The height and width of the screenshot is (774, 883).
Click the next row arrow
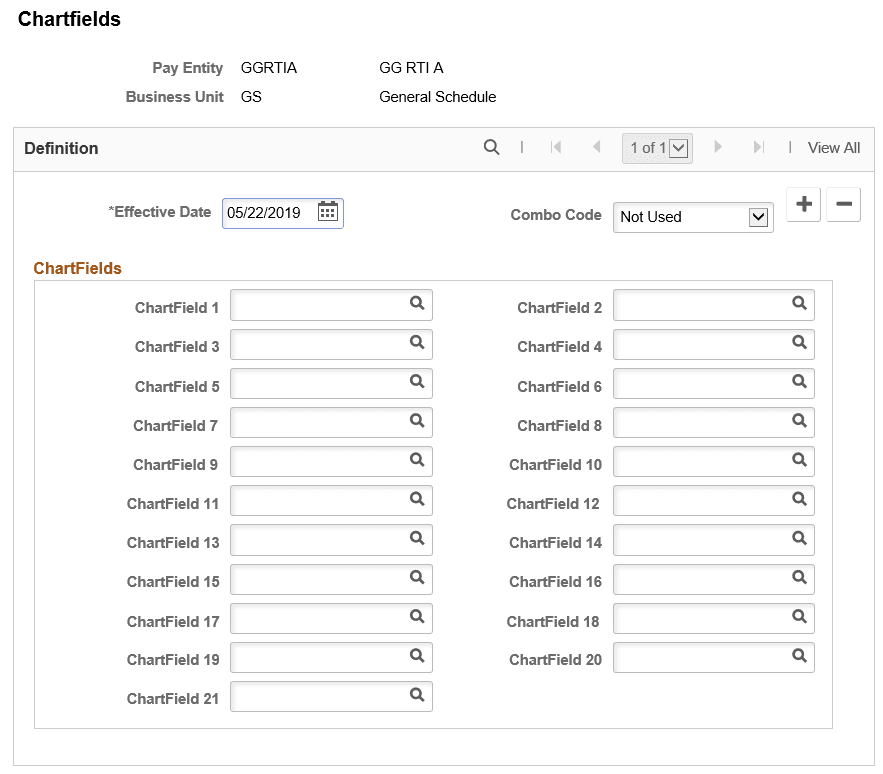click(718, 147)
